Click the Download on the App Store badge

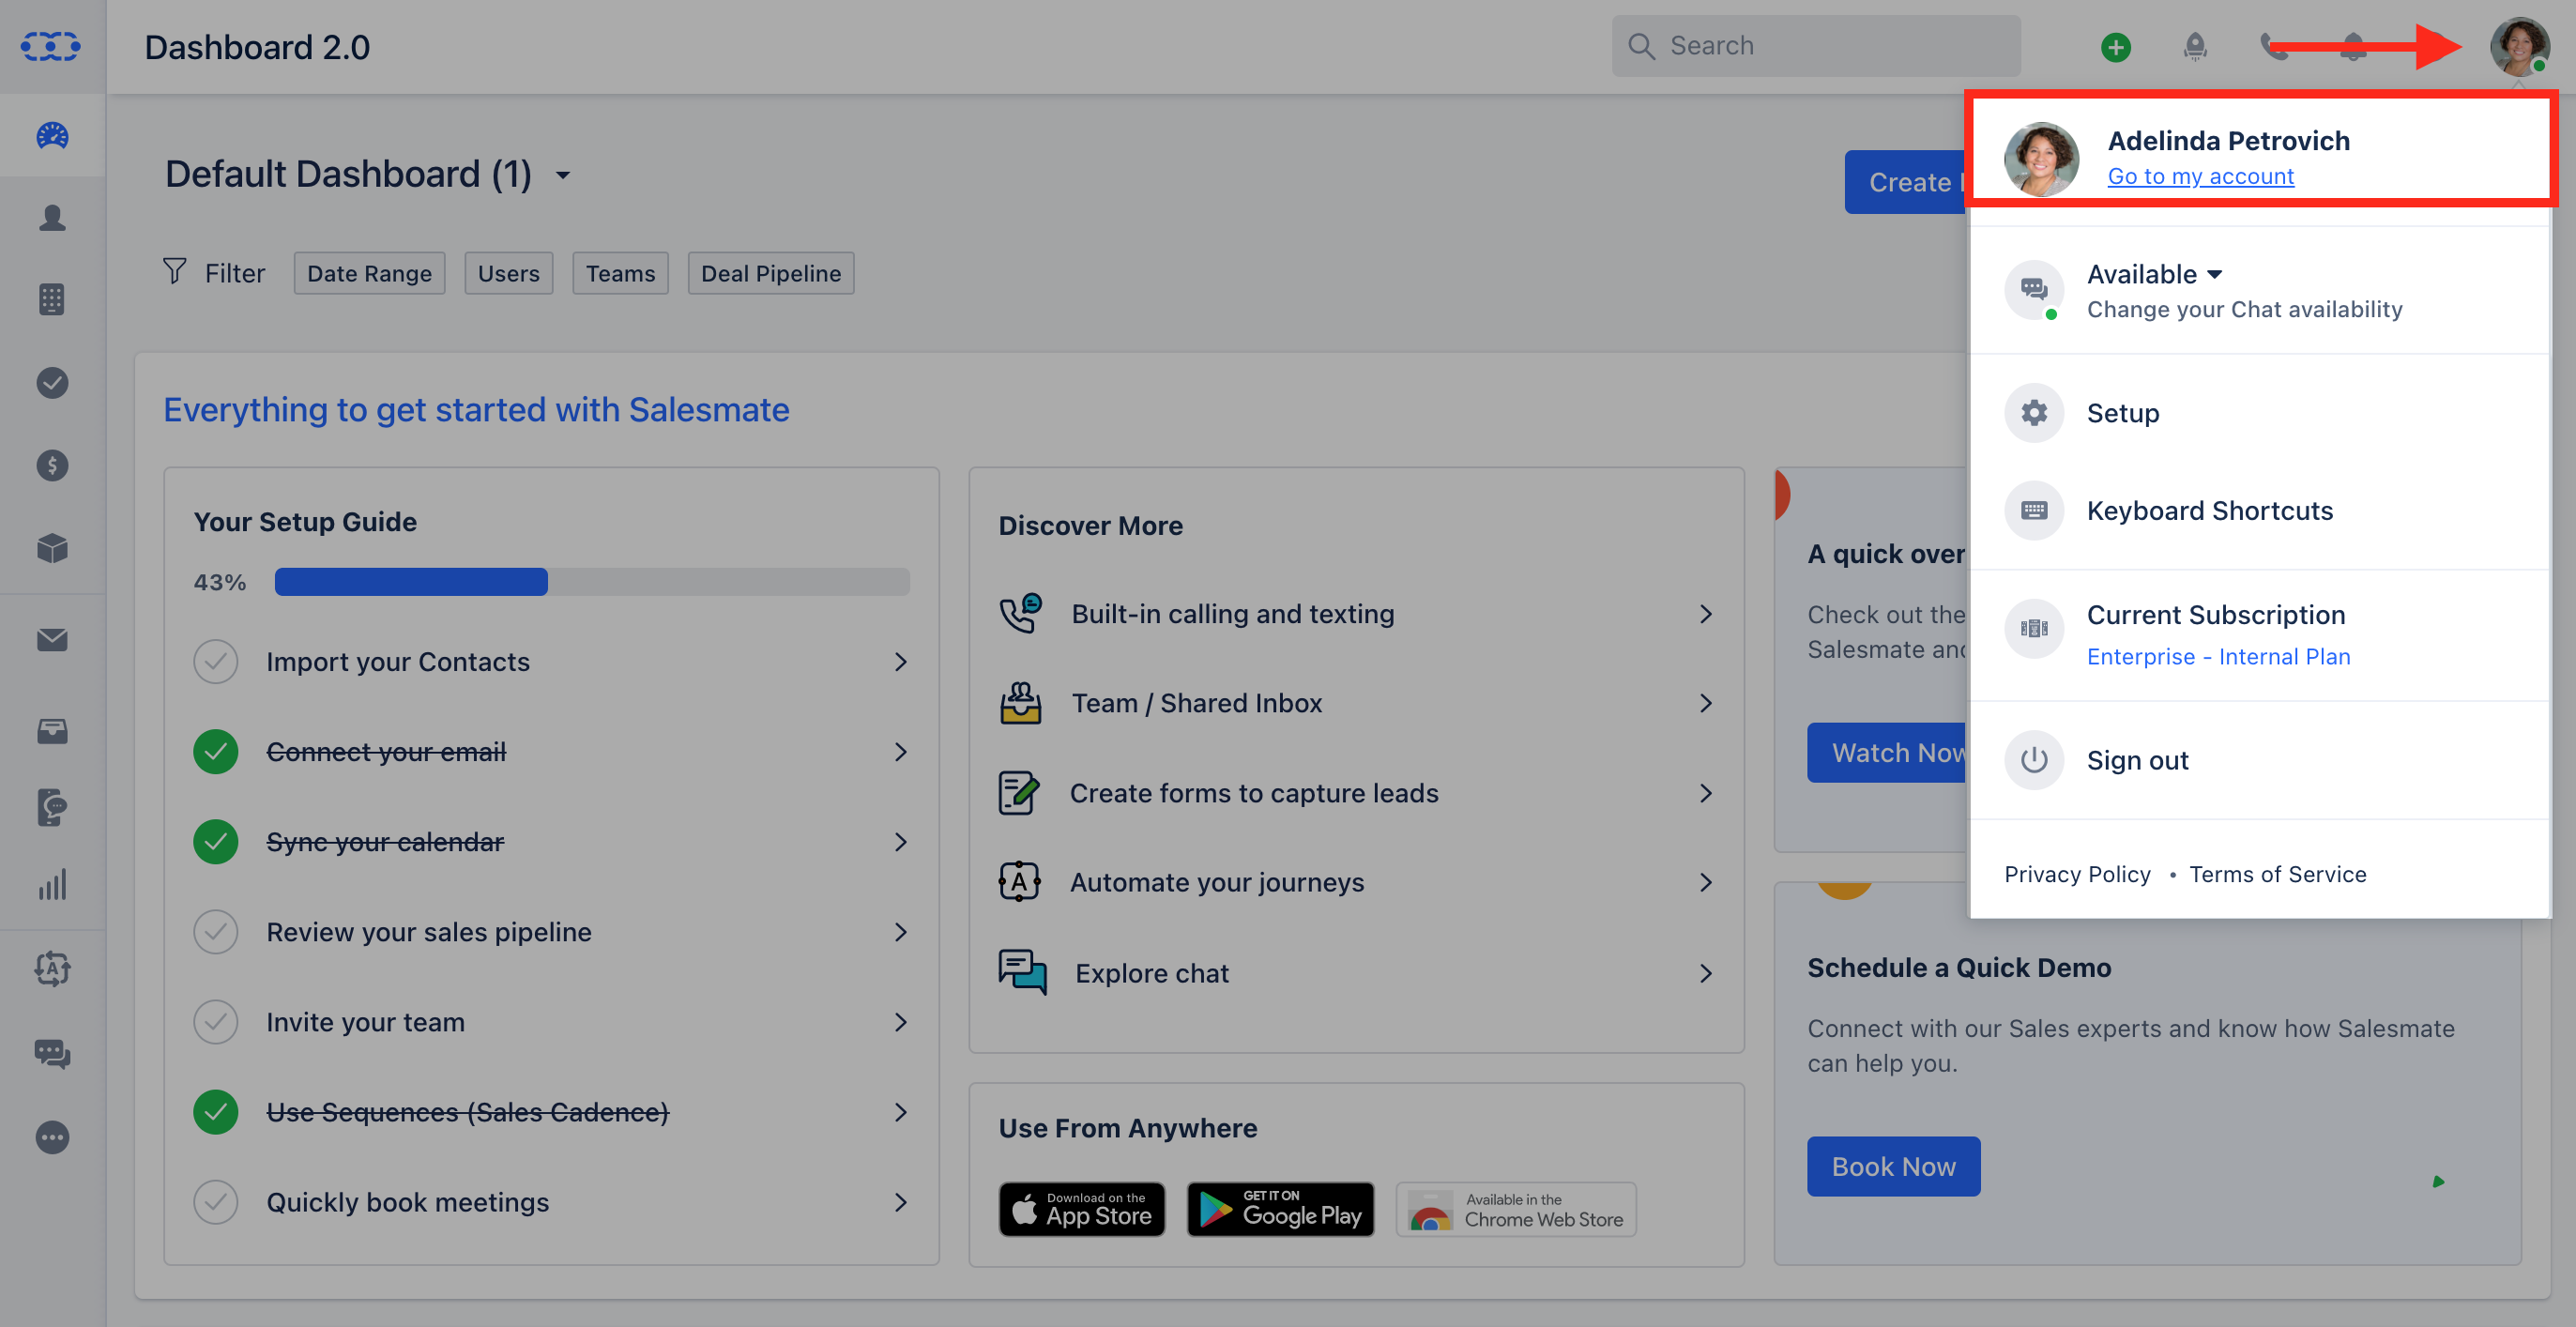tap(1081, 1209)
